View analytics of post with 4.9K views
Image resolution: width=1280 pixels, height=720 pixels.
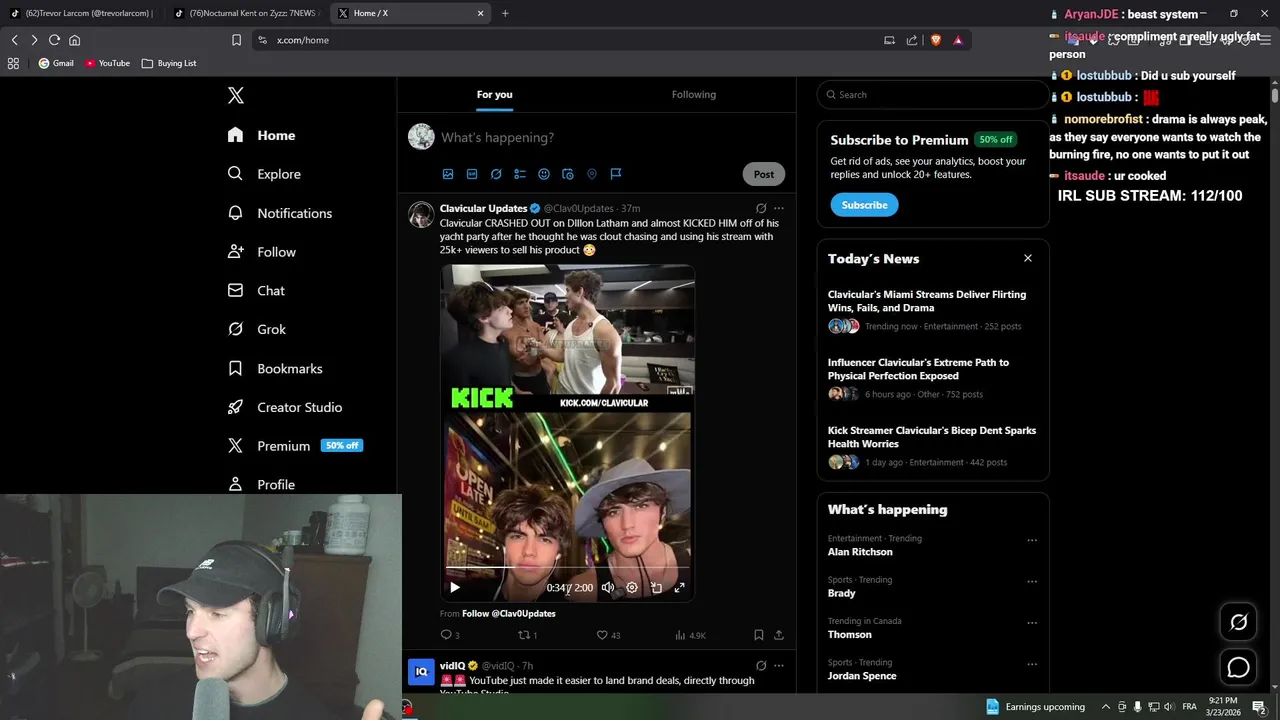690,635
